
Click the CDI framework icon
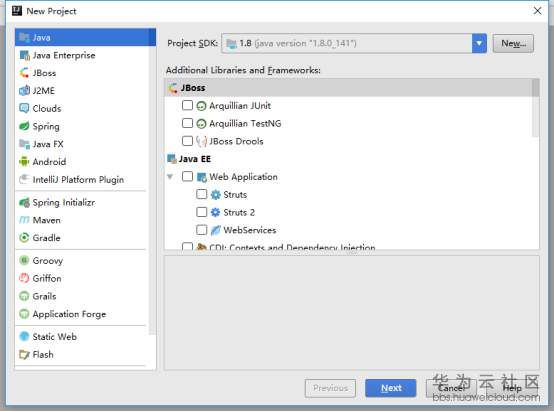pos(201,247)
